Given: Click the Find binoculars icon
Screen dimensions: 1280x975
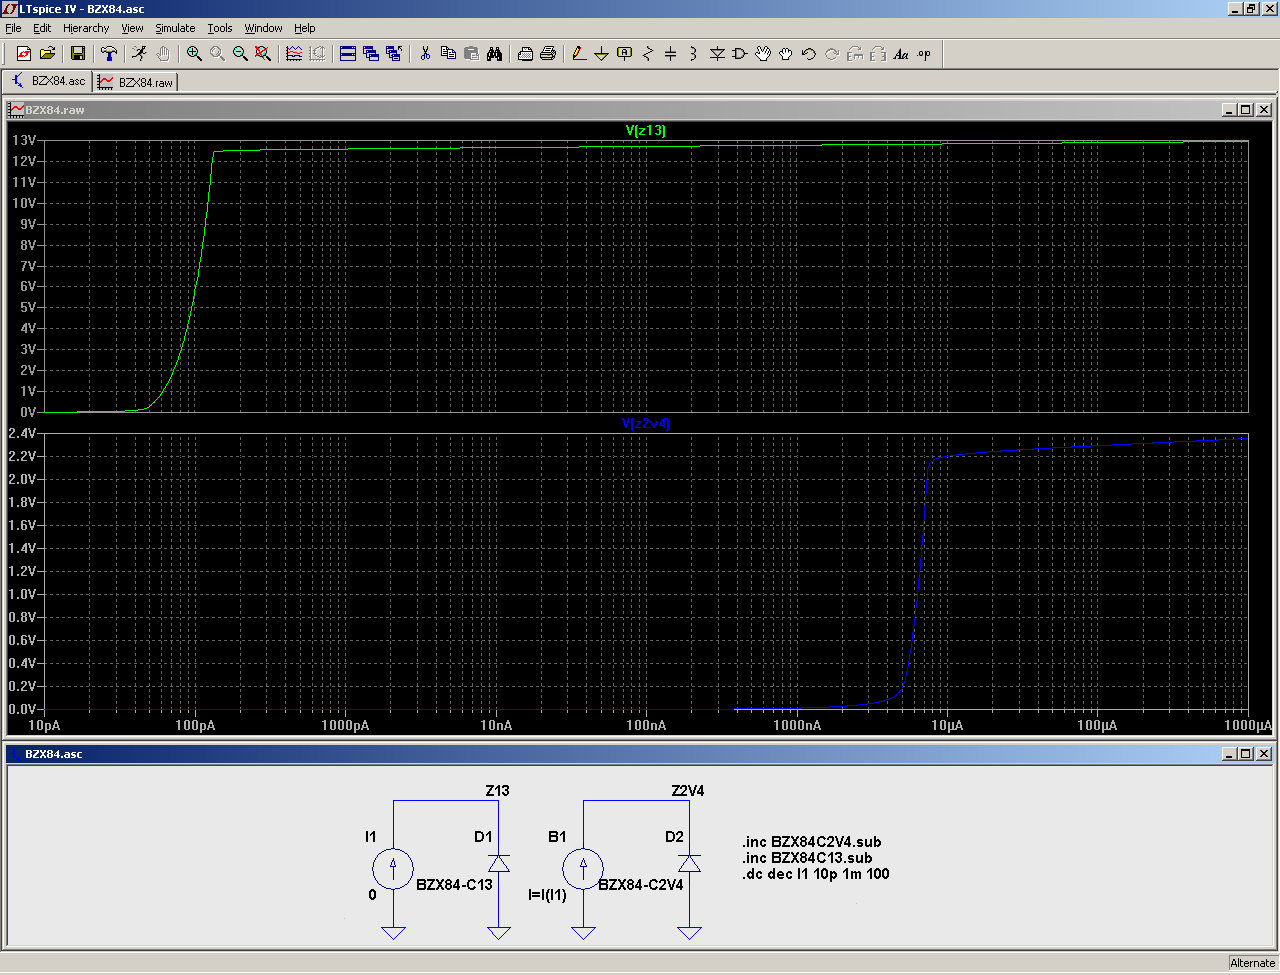Looking at the screenshot, I should pos(494,54).
